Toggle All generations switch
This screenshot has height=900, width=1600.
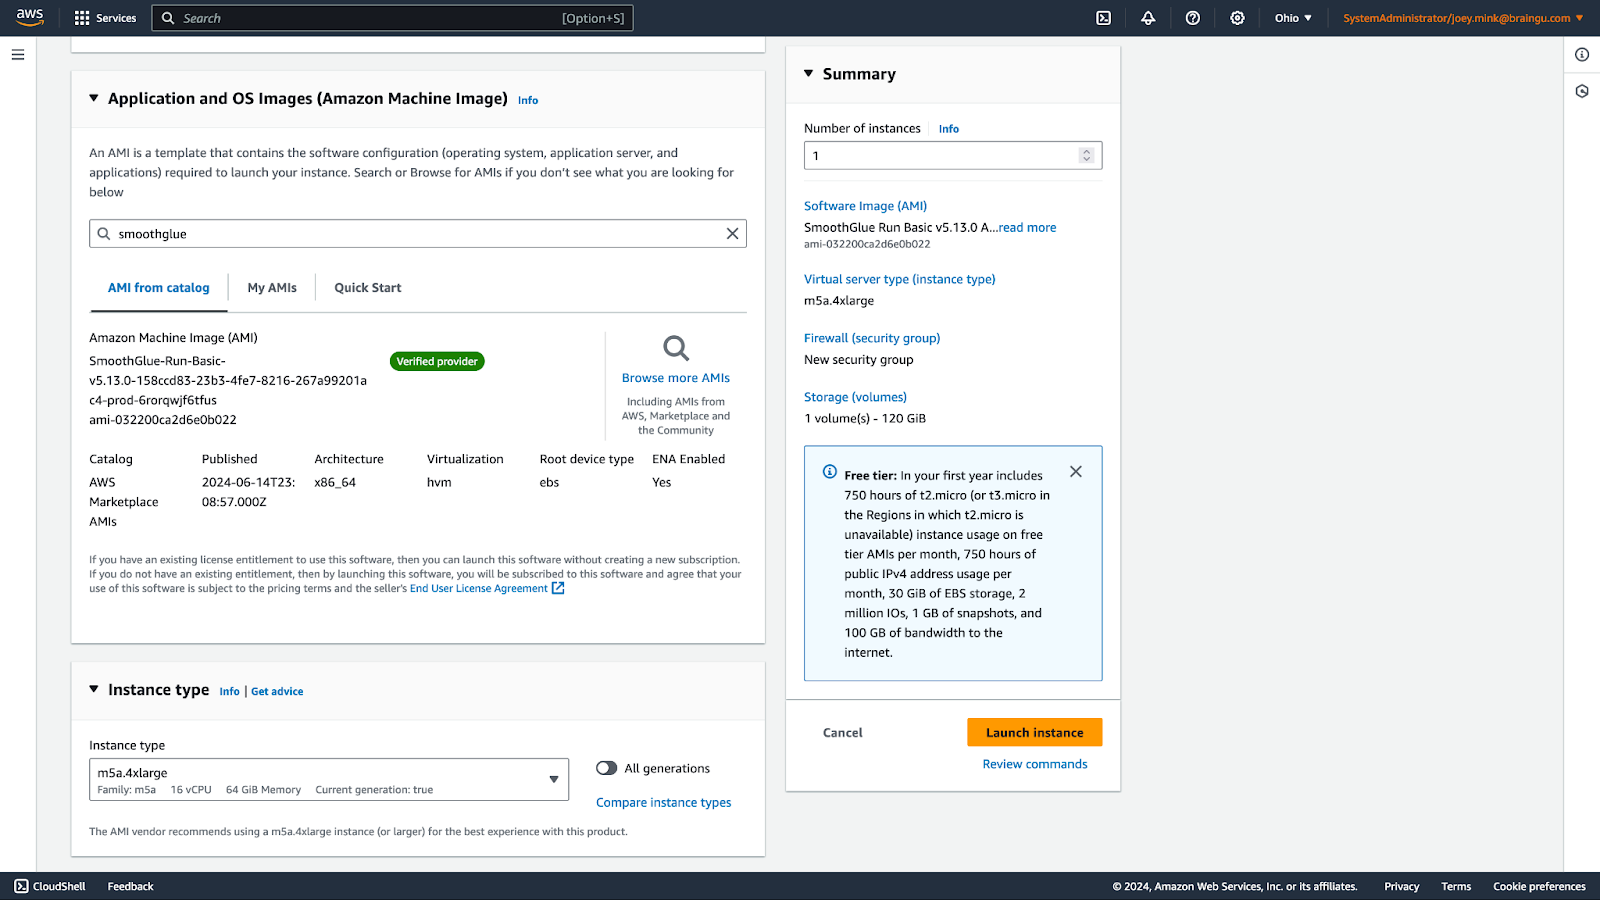tap(607, 768)
